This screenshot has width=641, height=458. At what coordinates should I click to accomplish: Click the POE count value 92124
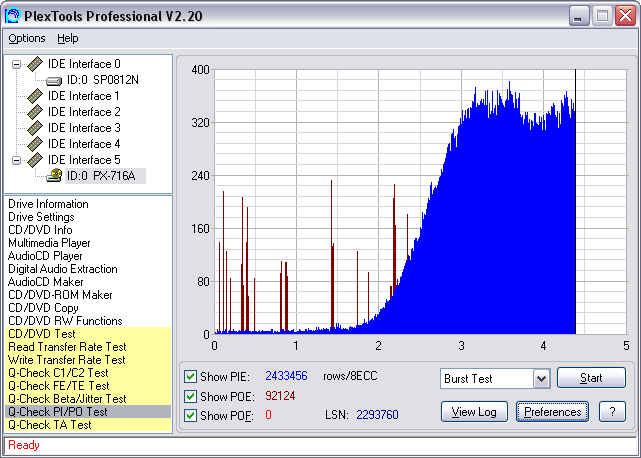280,396
